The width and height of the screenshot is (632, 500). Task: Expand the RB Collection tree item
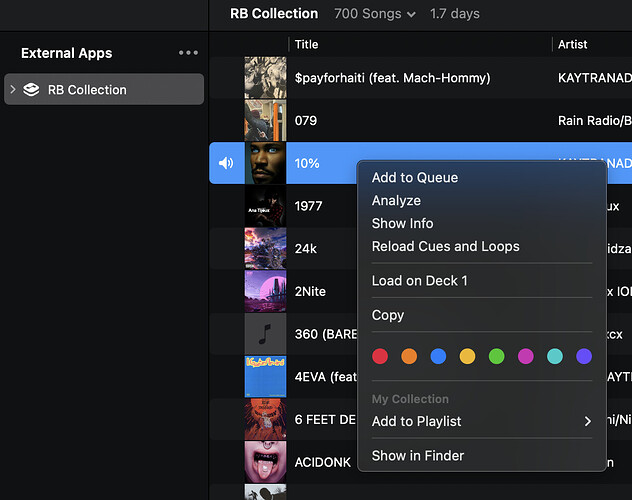pos(13,89)
